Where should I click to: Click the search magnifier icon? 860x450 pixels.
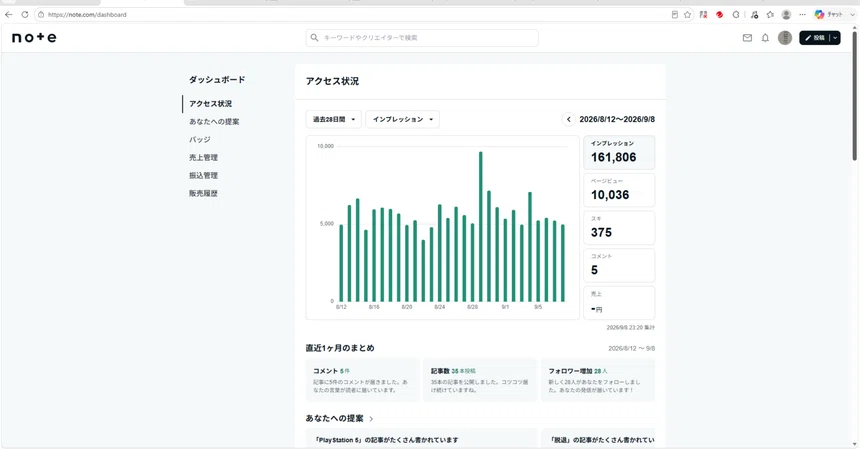(x=314, y=38)
